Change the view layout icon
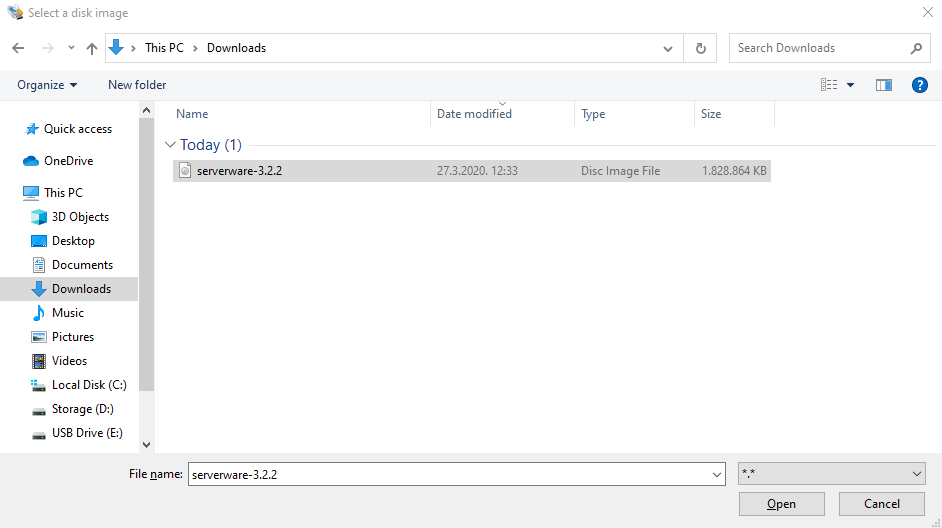The height and width of the screenshot is (528, 942). point(829,85)
